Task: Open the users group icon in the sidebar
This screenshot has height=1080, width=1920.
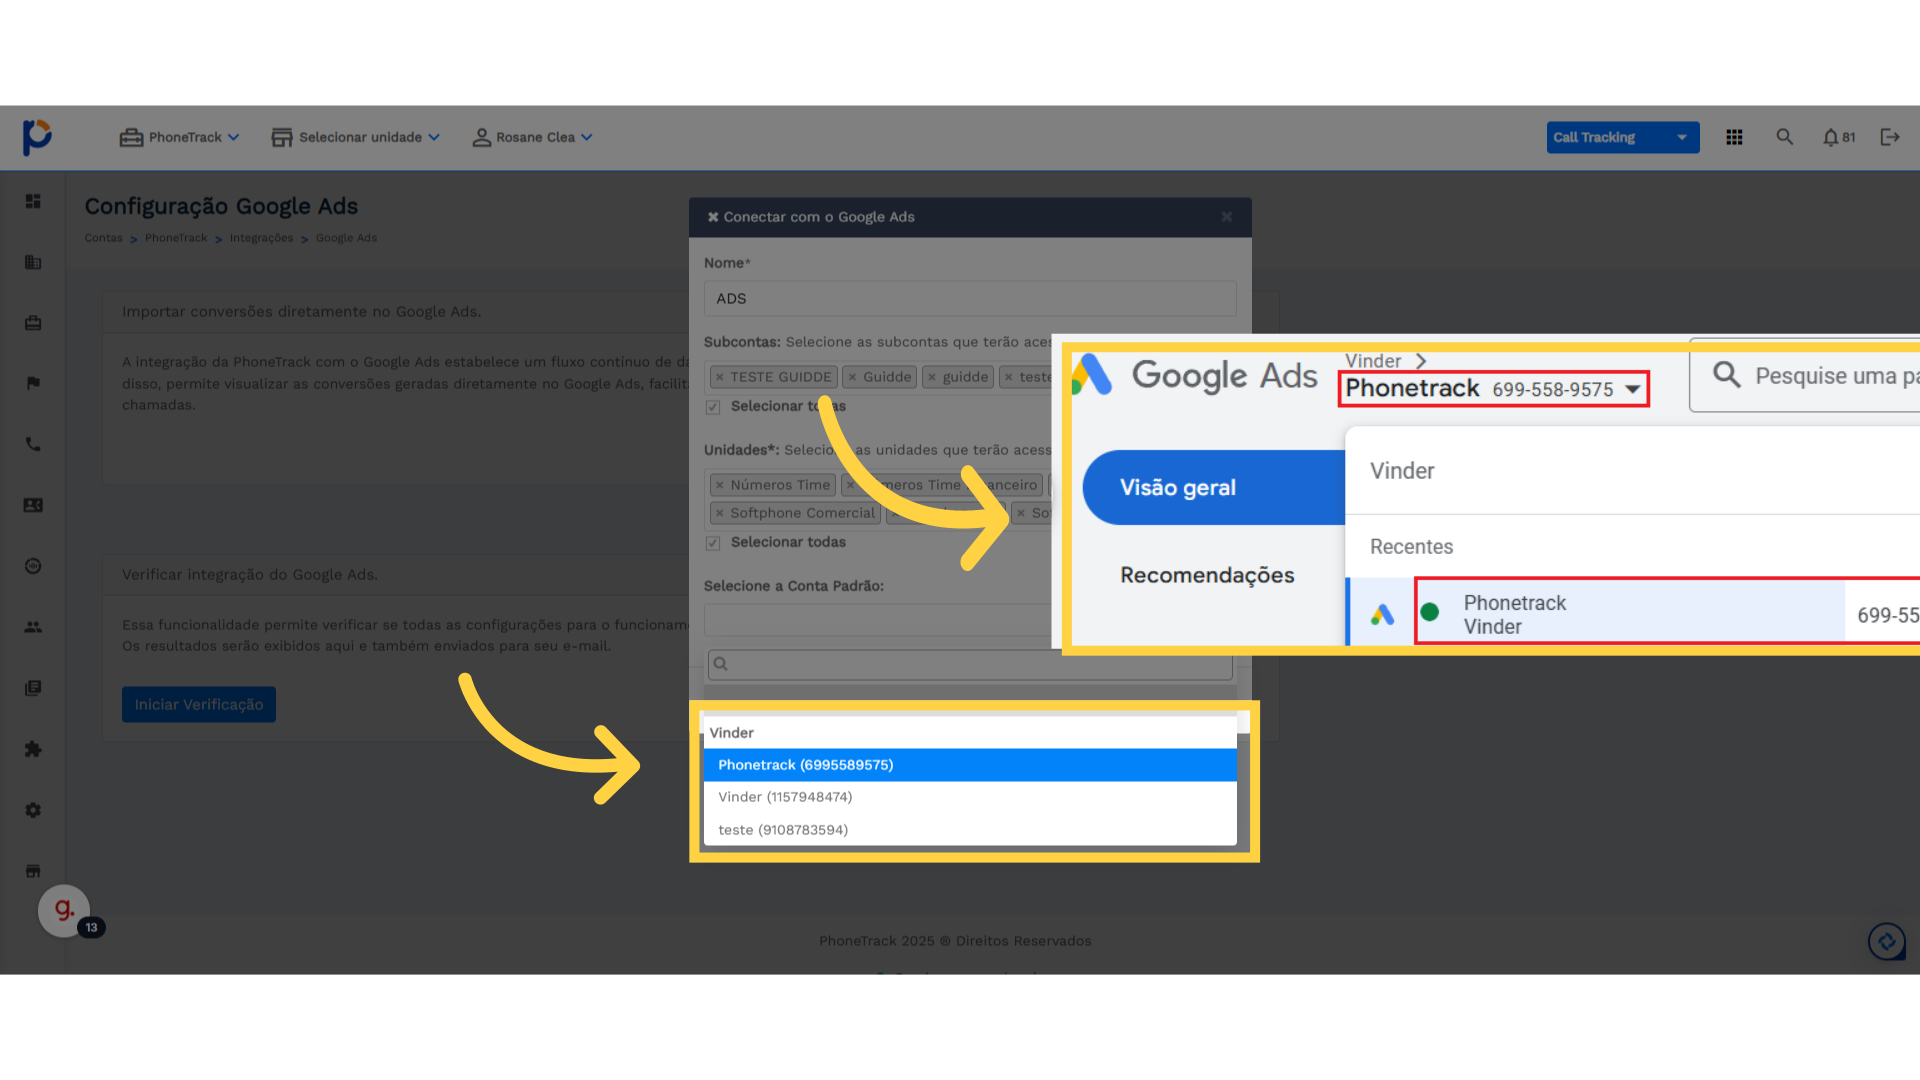Action: (33, 627)
